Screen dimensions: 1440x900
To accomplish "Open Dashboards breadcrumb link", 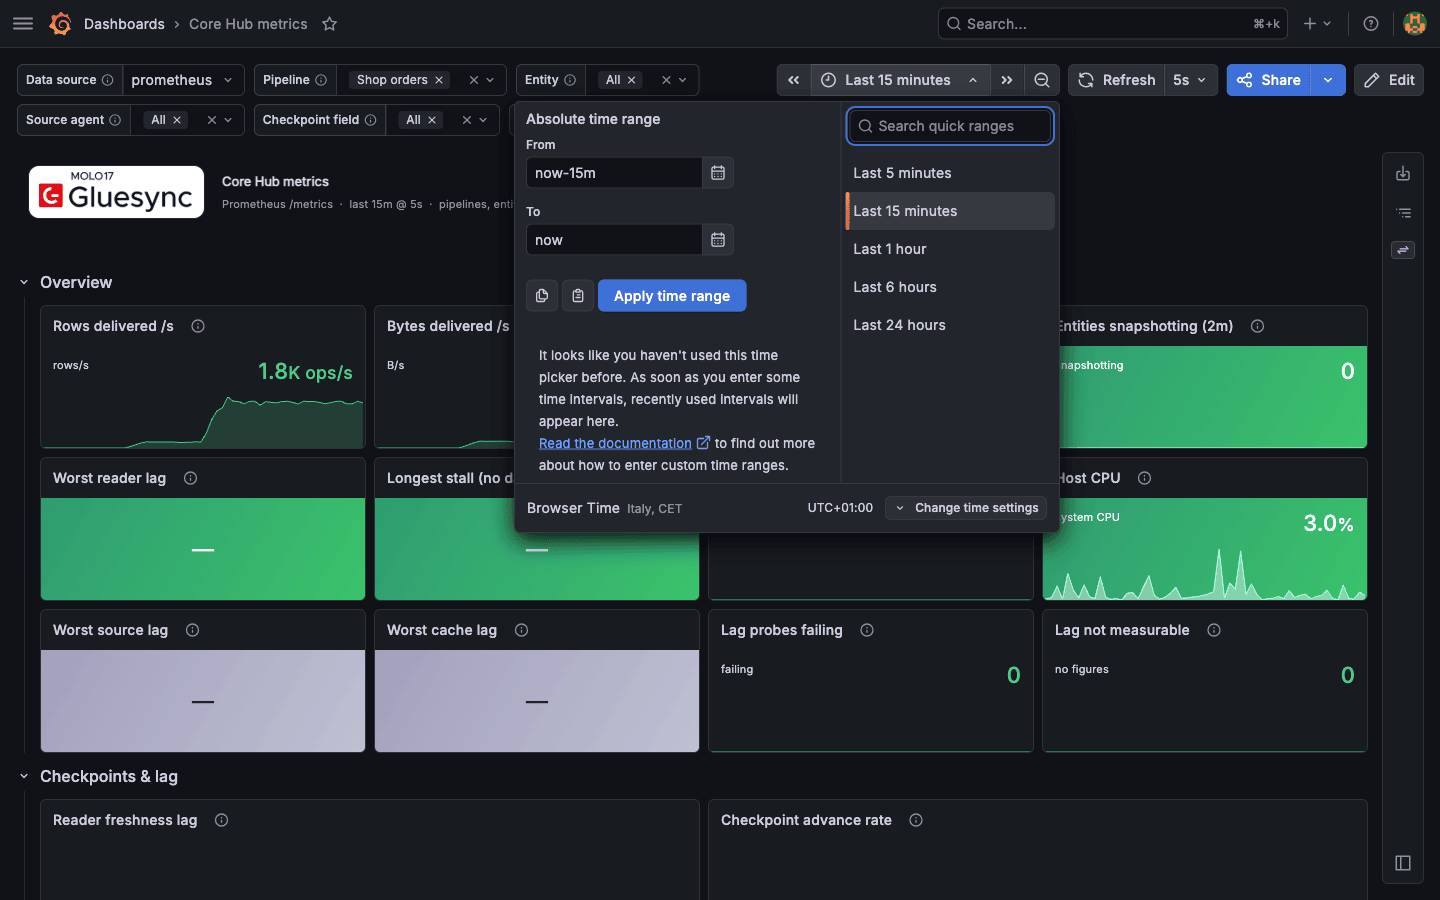I will 124,24.
